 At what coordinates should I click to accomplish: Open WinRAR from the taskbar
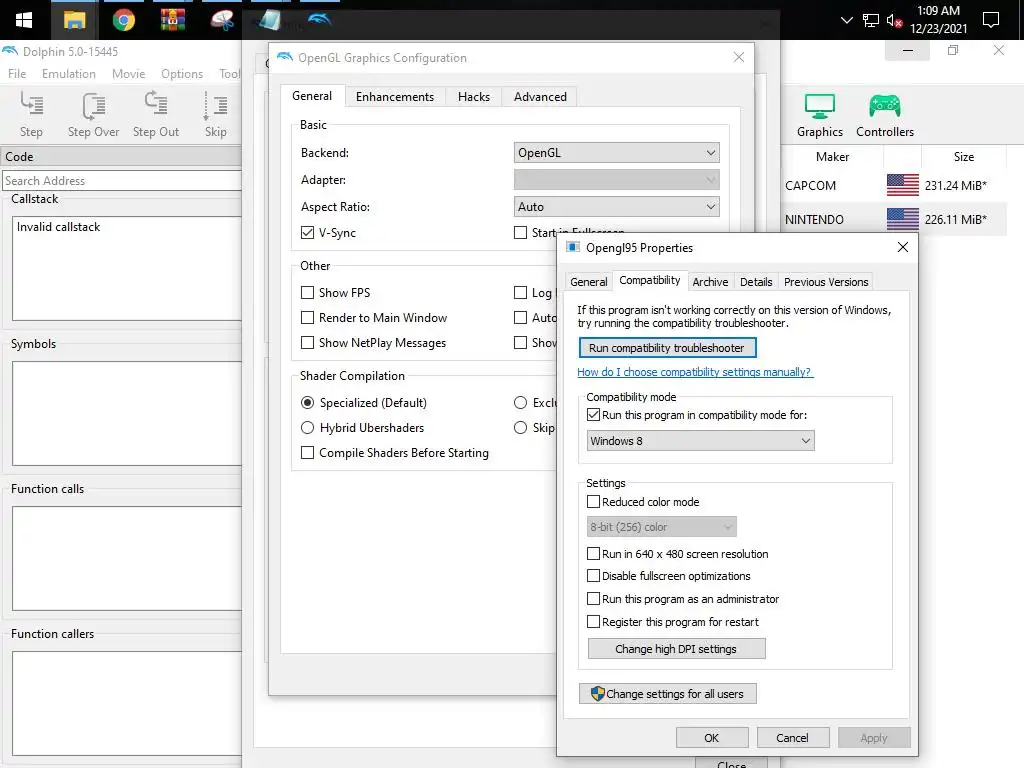[x=172, y=21]
